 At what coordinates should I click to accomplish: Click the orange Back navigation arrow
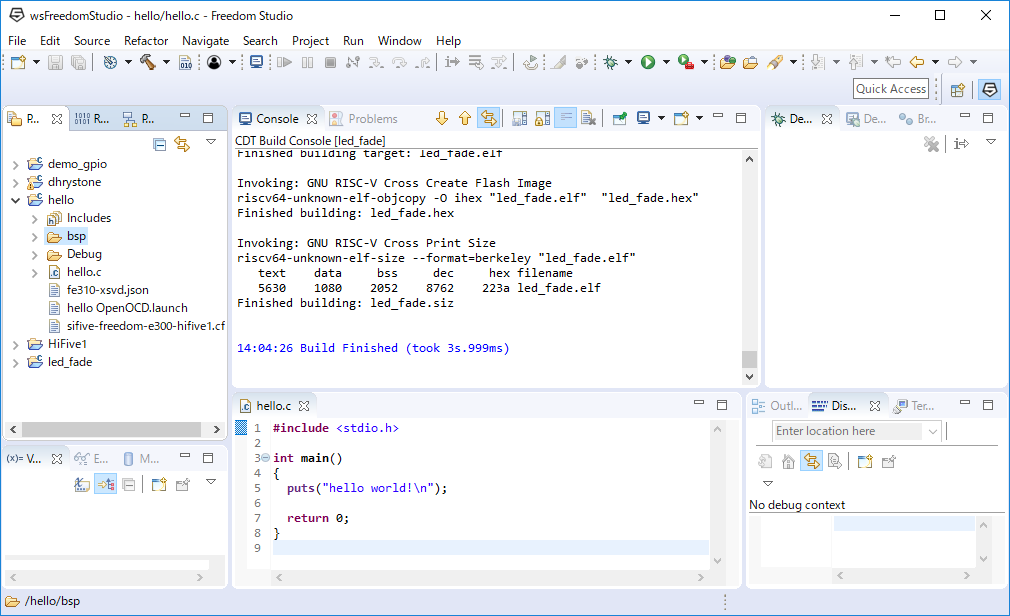point(916,63)
